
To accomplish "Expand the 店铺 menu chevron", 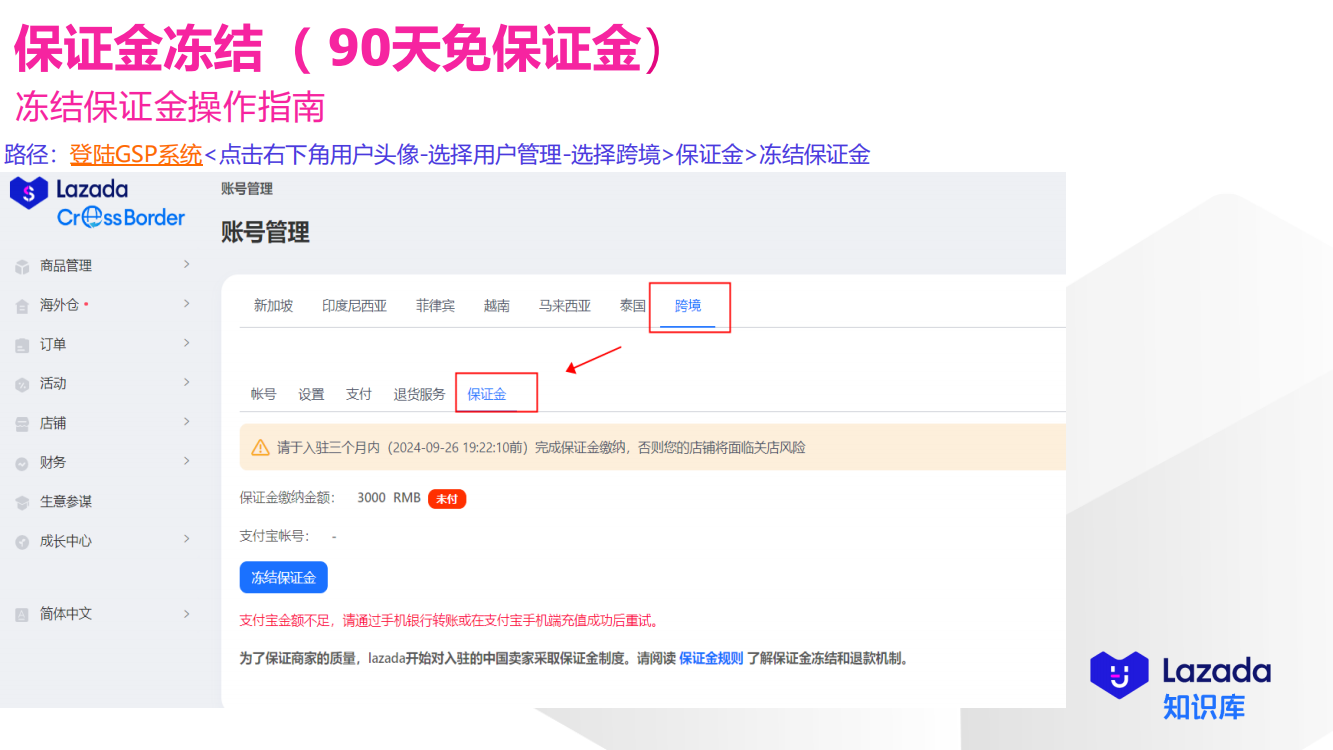I will click(186, 422).
